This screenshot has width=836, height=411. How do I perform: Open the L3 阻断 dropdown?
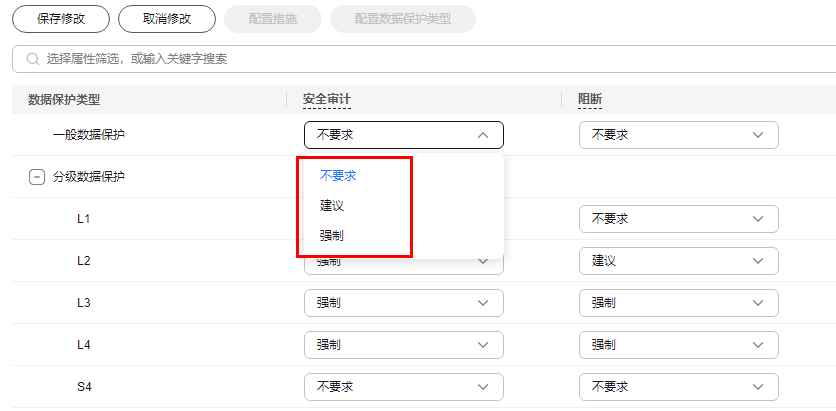tap(678, 302)
